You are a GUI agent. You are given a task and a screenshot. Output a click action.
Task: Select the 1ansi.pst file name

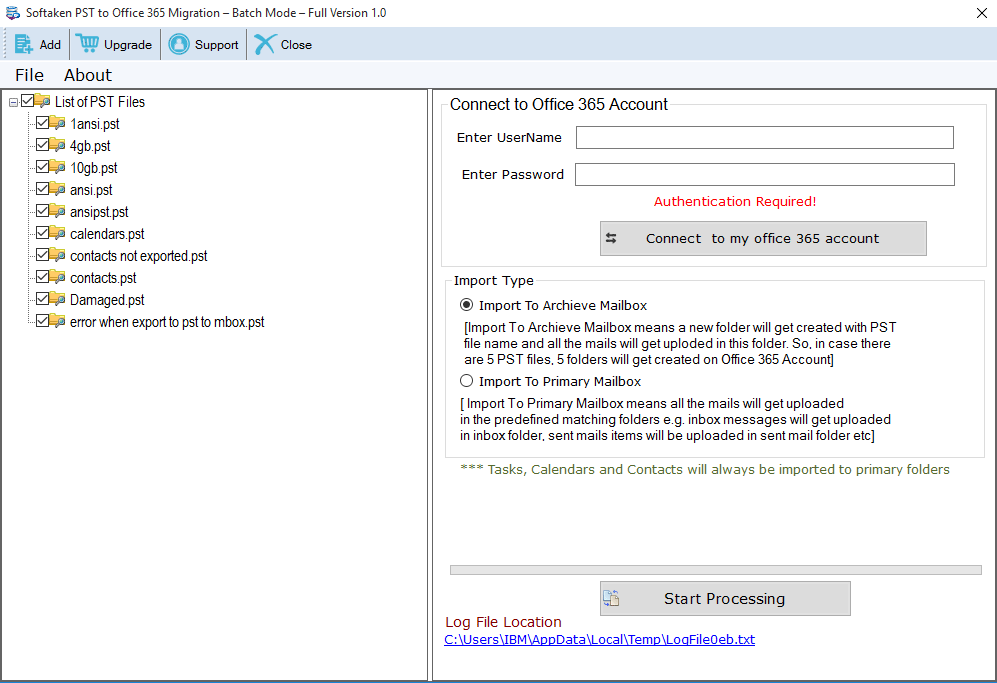point(95,124)
